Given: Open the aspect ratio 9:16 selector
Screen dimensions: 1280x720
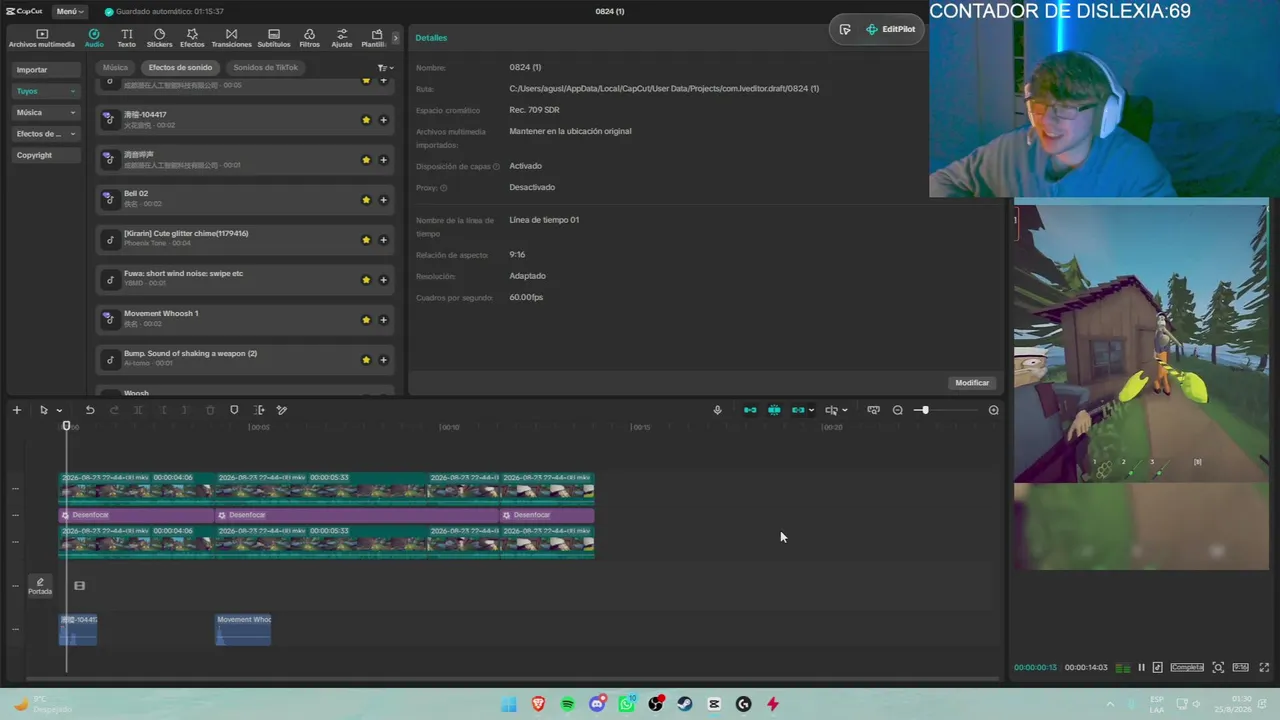Looking at the screenshot, I should point(1240,667).
